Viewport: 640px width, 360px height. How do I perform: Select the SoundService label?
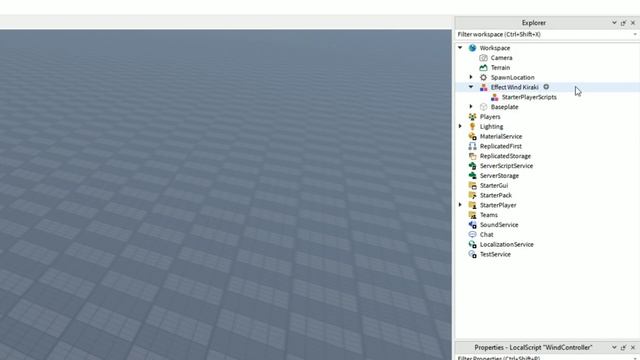[x=499, y=224]
